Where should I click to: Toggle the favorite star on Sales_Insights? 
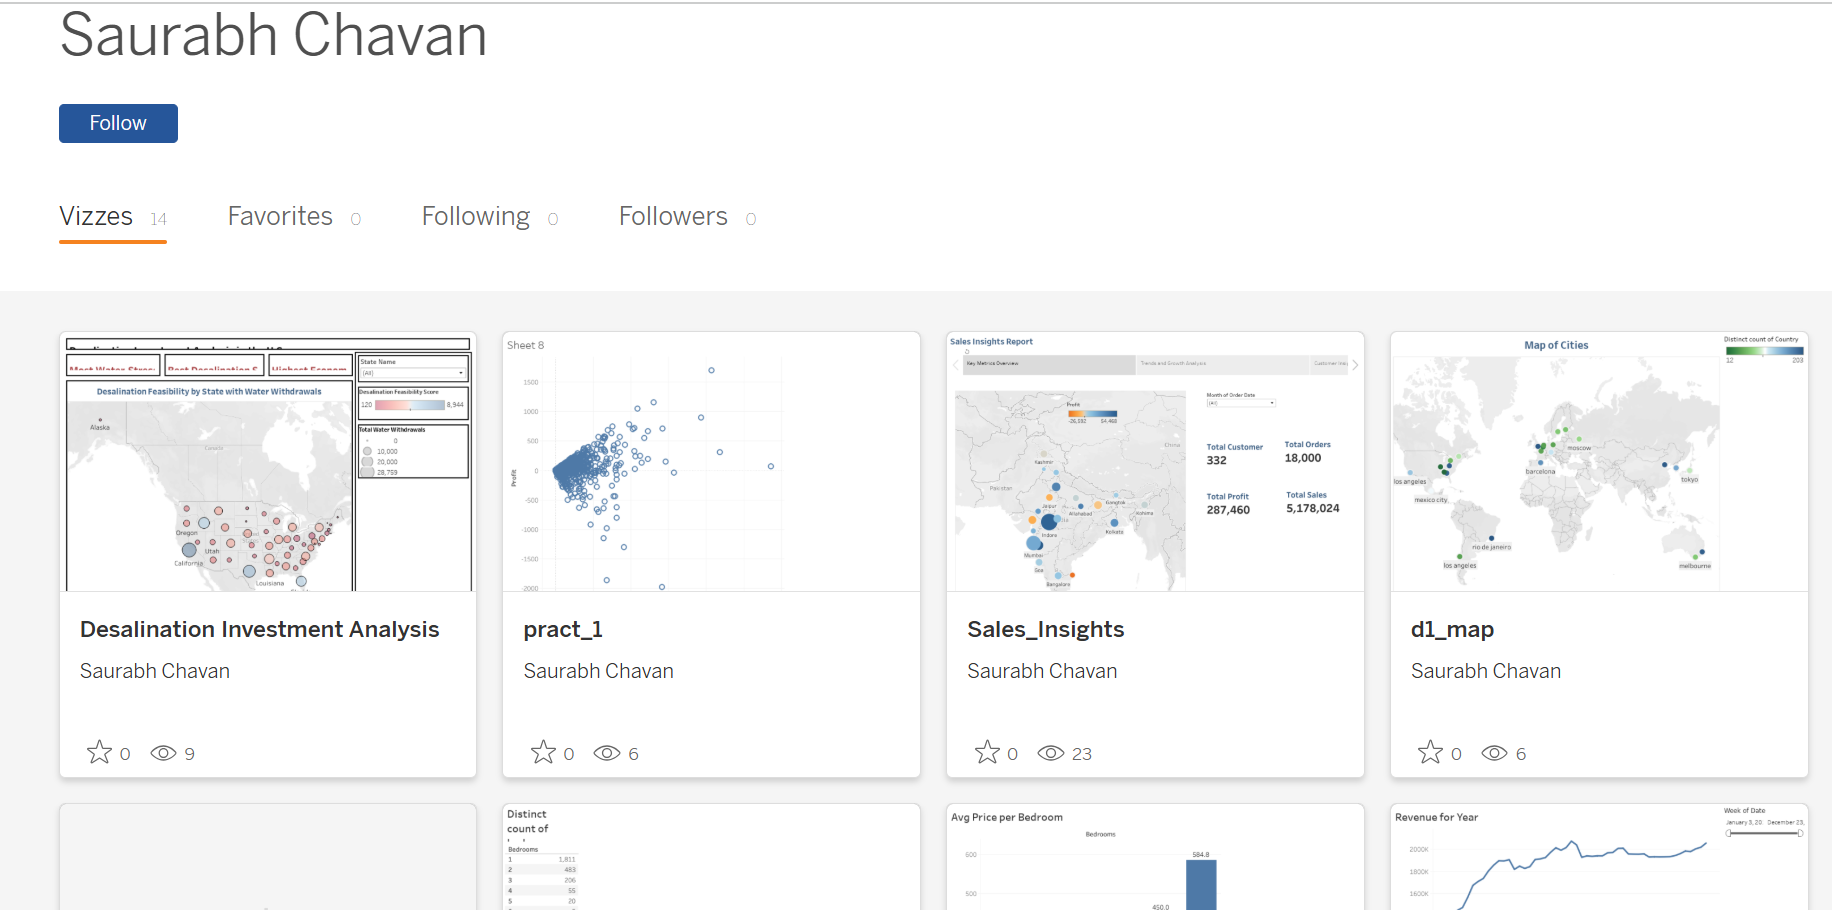click(987, 751)
